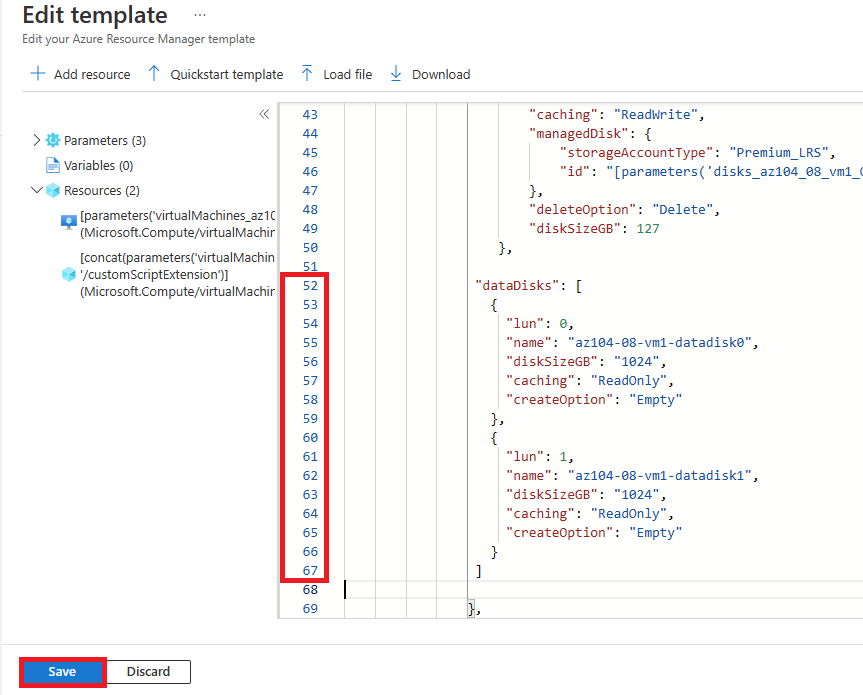The height and width of the screenshot is (695, 863).
Task: Expand the Parameters (3) node
Action: pyautogui.click(x=36, y=140)
